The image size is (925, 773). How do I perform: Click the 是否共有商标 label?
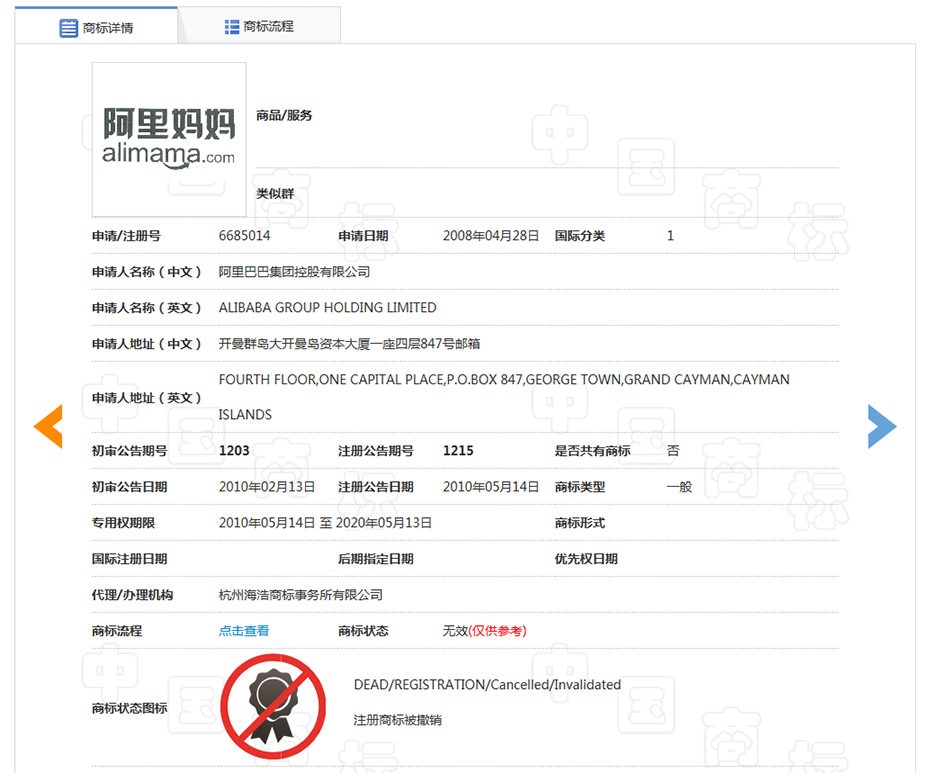592,451
